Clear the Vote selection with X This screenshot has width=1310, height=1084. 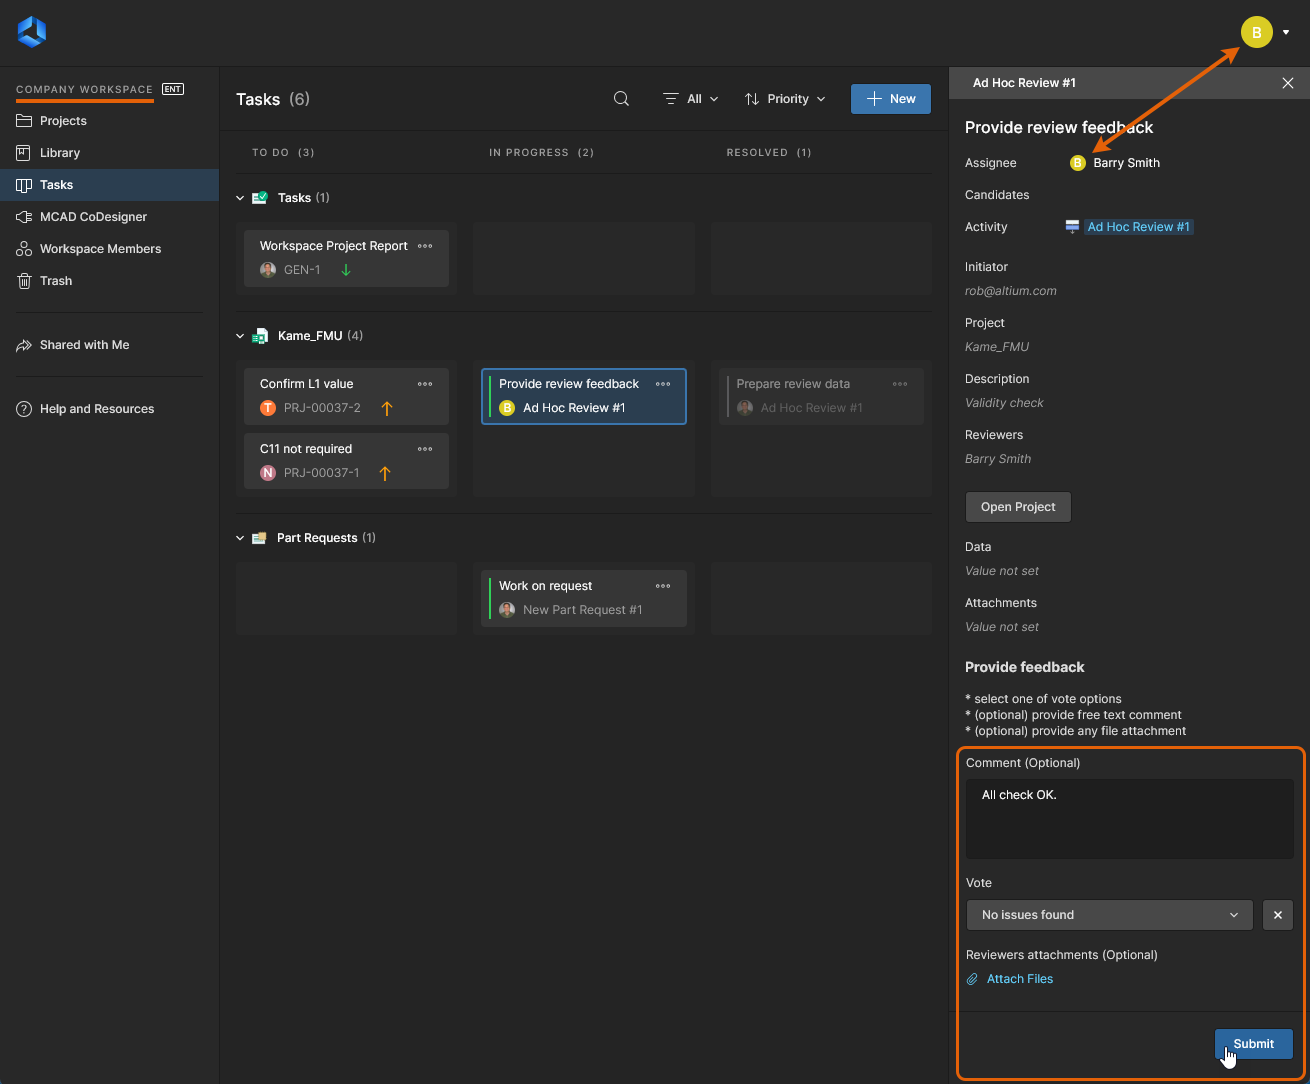[1278, 915]
